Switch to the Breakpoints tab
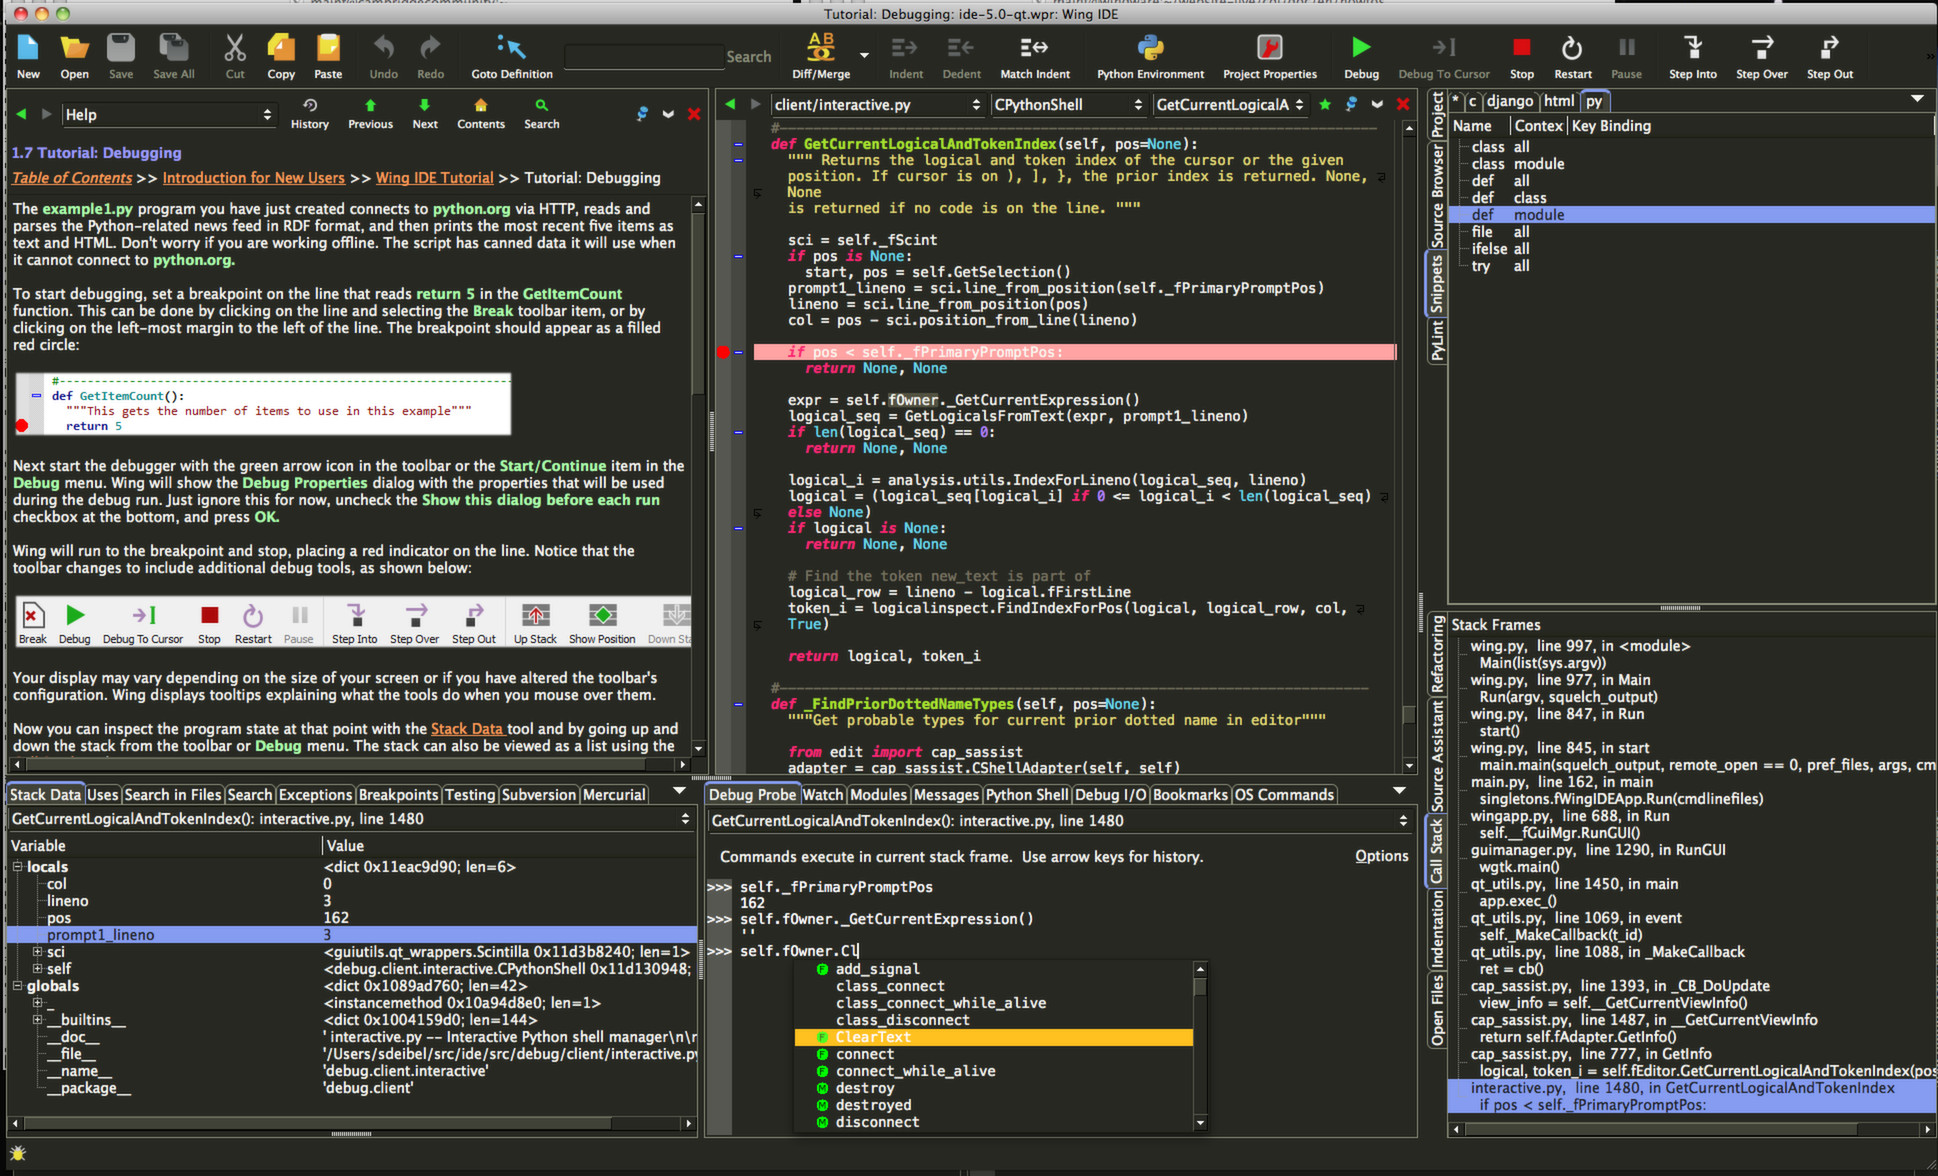Screen dimensions: 1938x1176 [398, 794]
